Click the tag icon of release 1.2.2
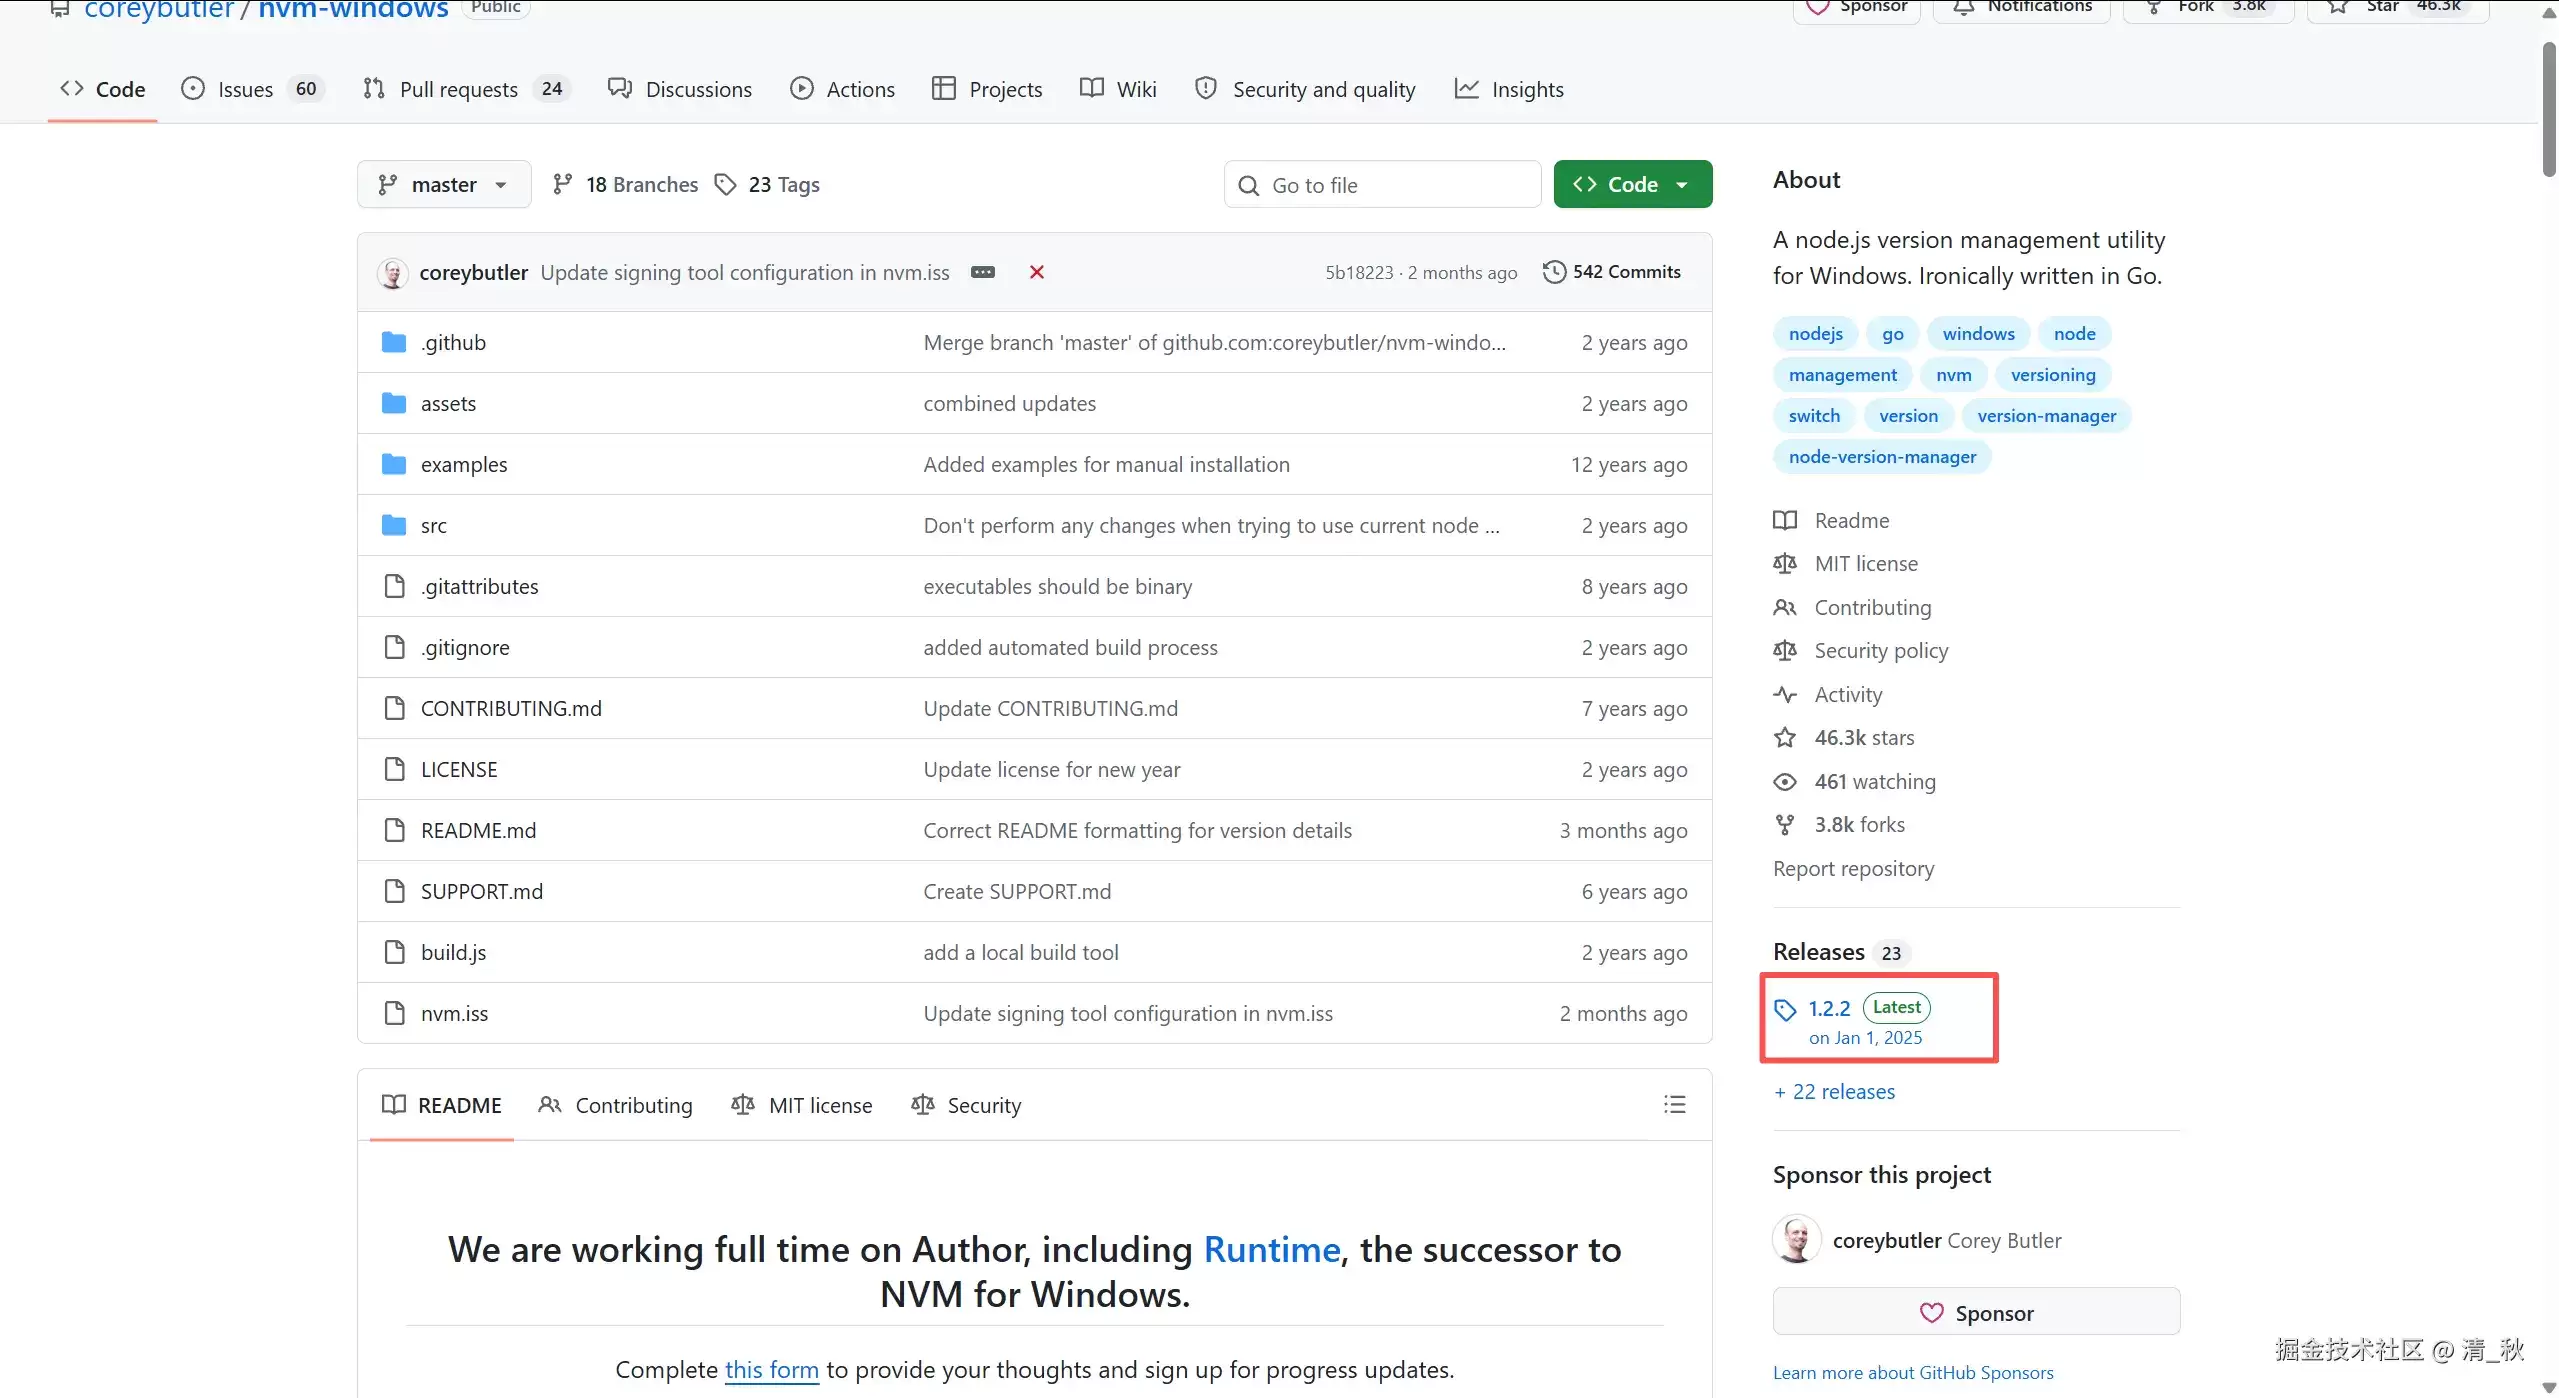The image size is (2559, 1398). [x=1785, y=1010]
